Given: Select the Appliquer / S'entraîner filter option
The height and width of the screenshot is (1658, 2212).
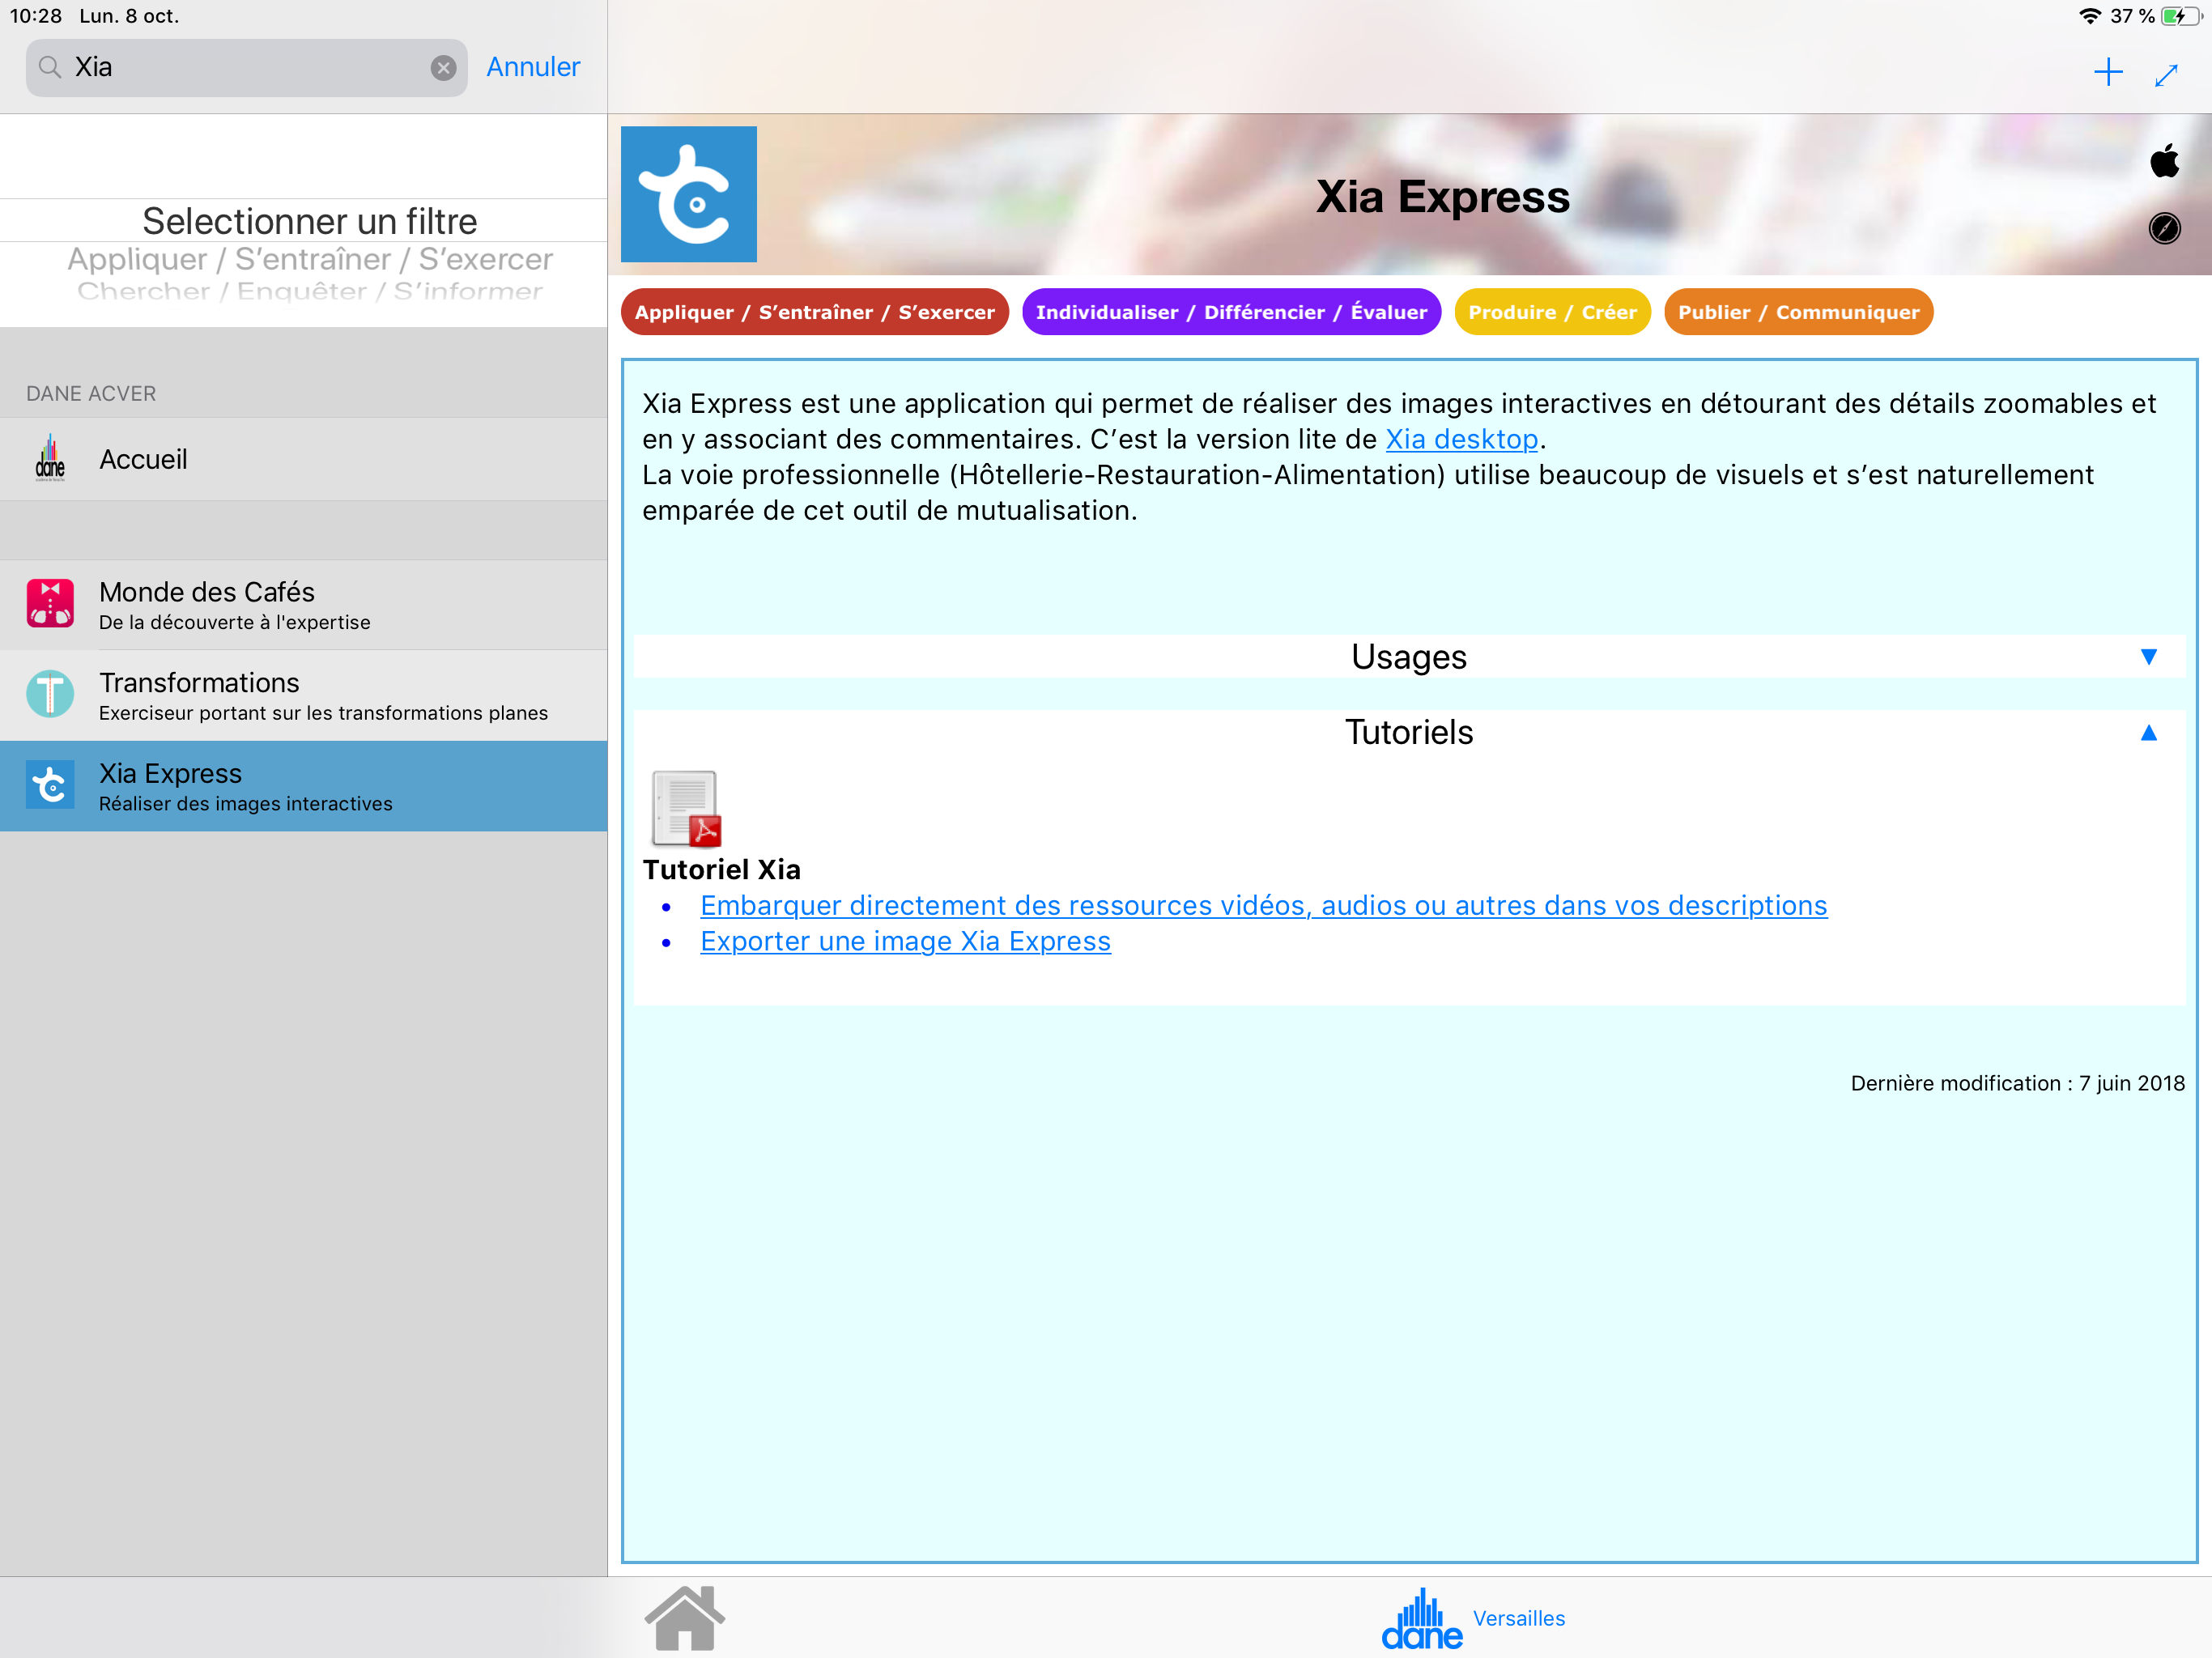Looking at the screenshot, I should [x=309, y=259].
